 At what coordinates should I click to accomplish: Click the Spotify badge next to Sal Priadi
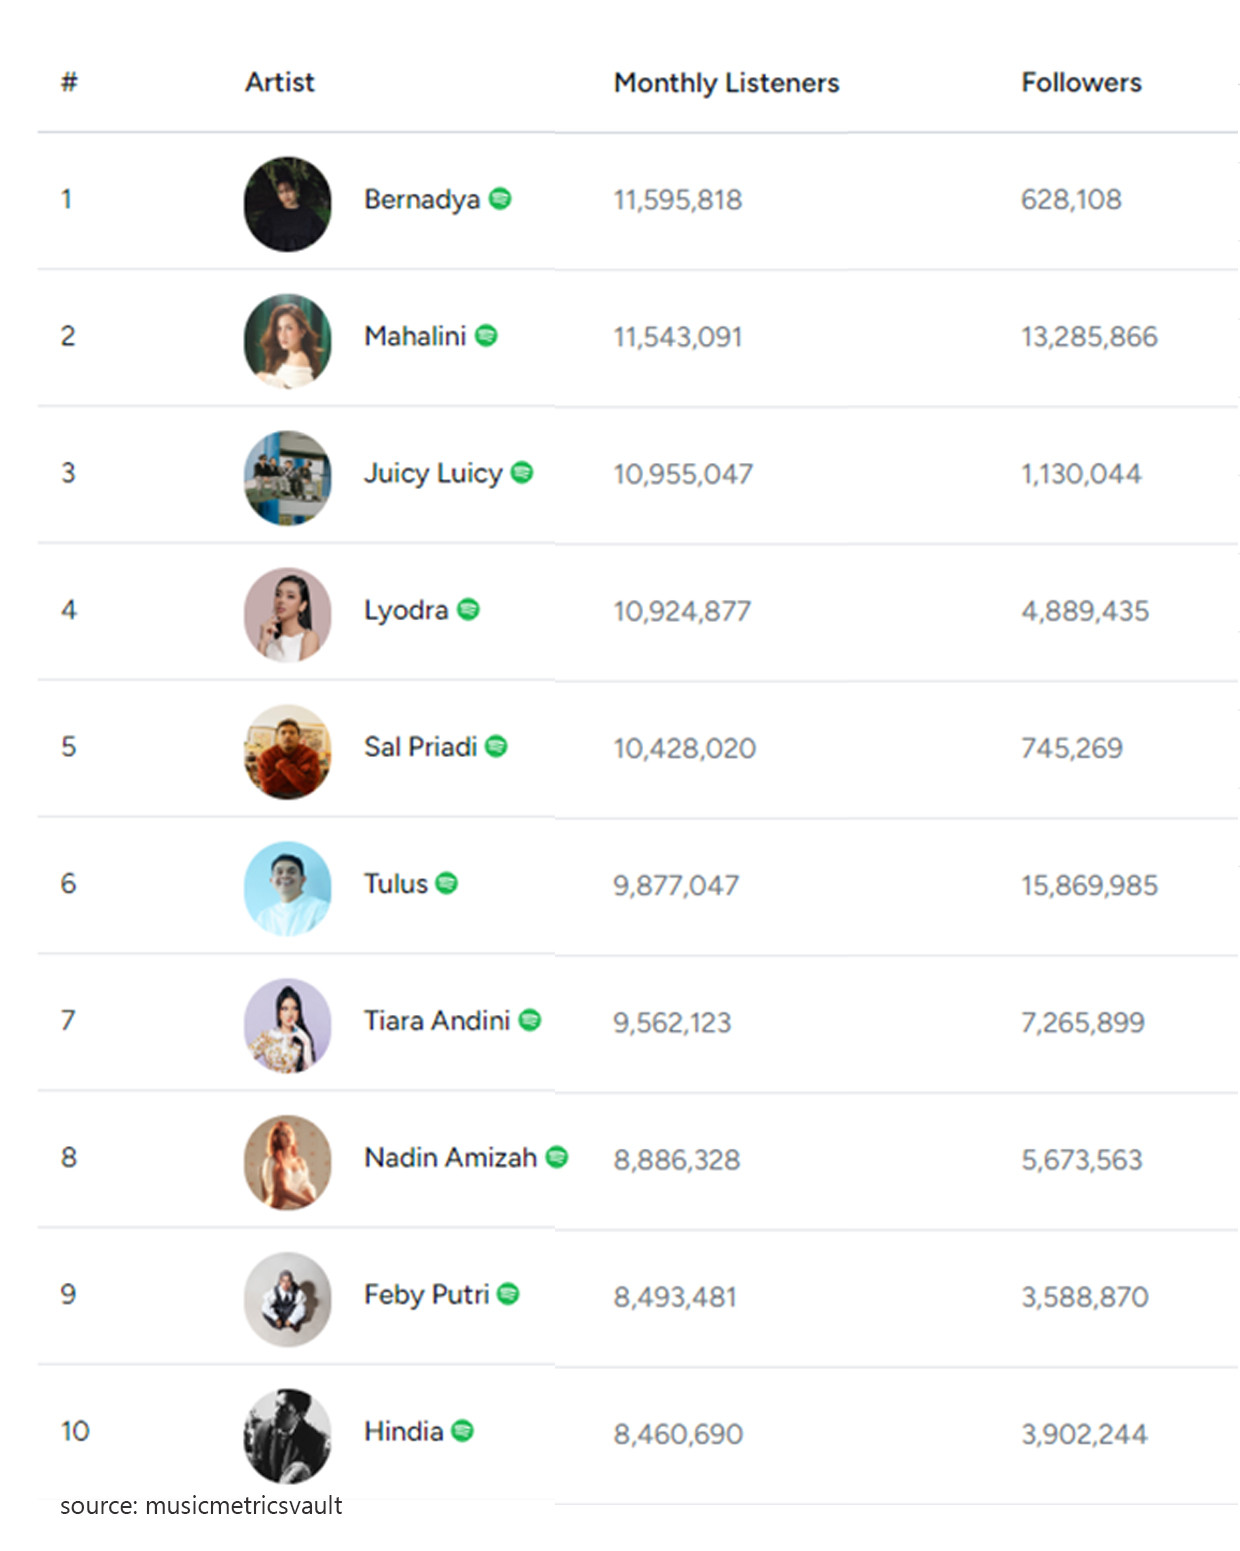pos(496,746)
